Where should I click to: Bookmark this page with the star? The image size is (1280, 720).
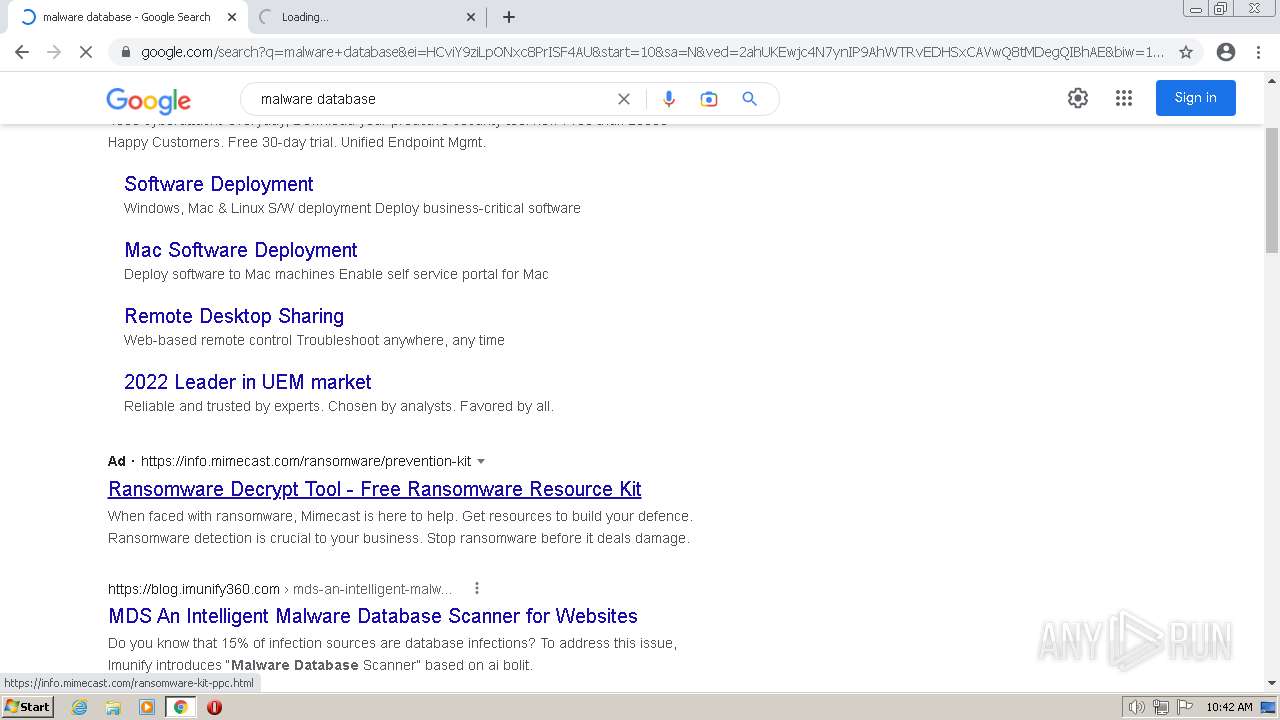(x=1186, y=52)
